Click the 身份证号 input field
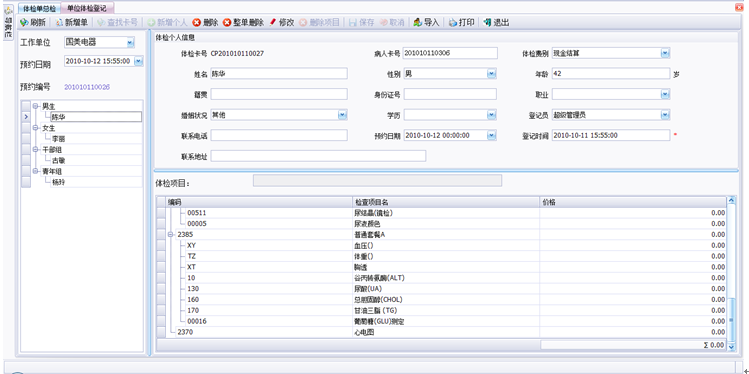This screenshot has height=374, width=749. click(x=450, y=94)
